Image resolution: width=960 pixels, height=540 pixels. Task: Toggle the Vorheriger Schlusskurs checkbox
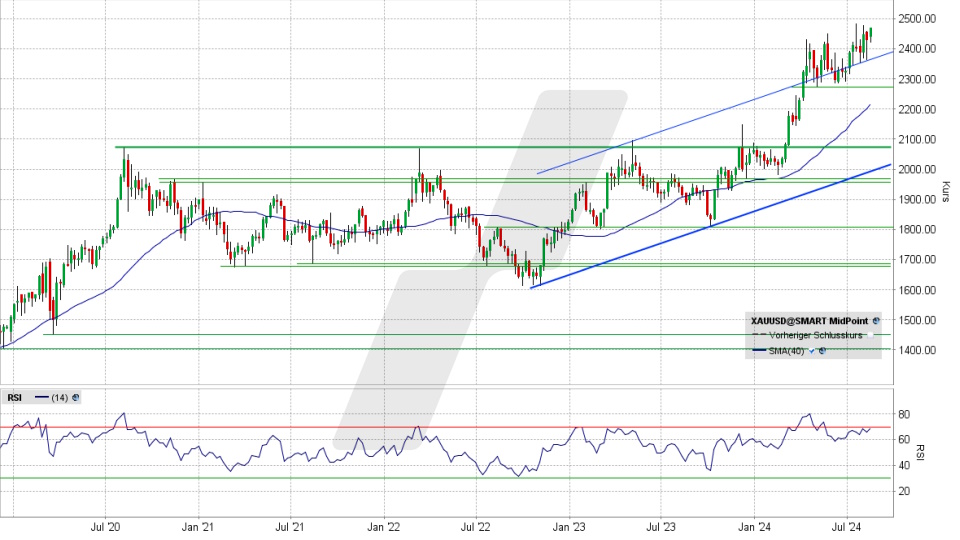[x=870, y=336]
